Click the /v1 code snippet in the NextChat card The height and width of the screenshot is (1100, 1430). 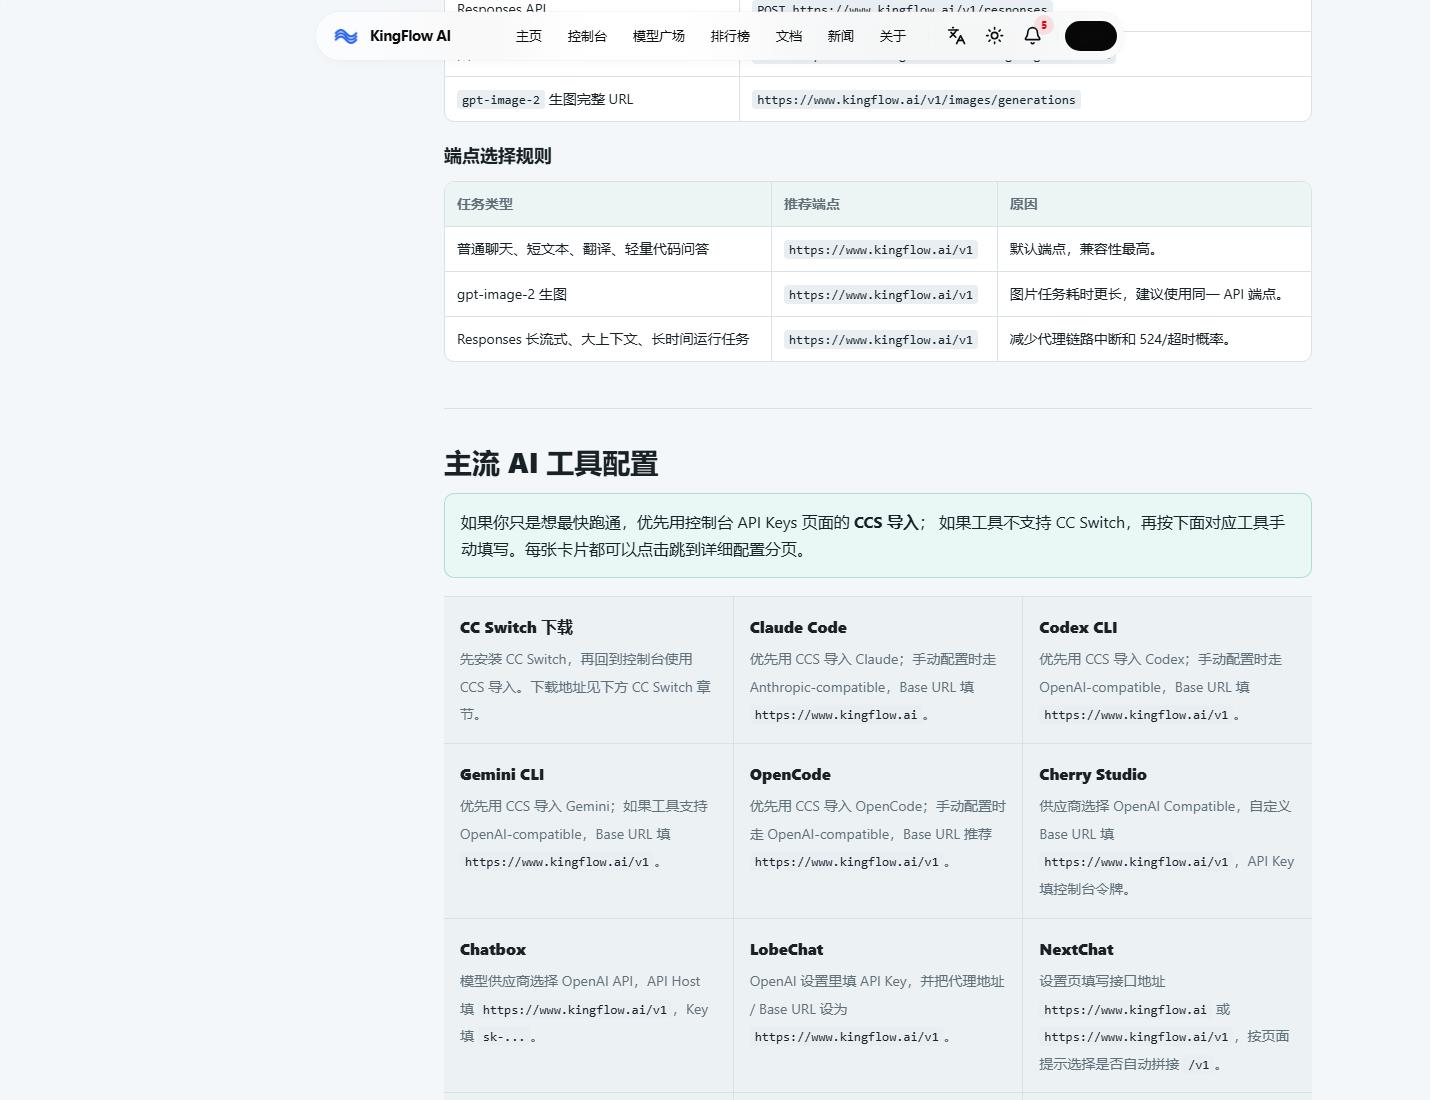1199,1065
